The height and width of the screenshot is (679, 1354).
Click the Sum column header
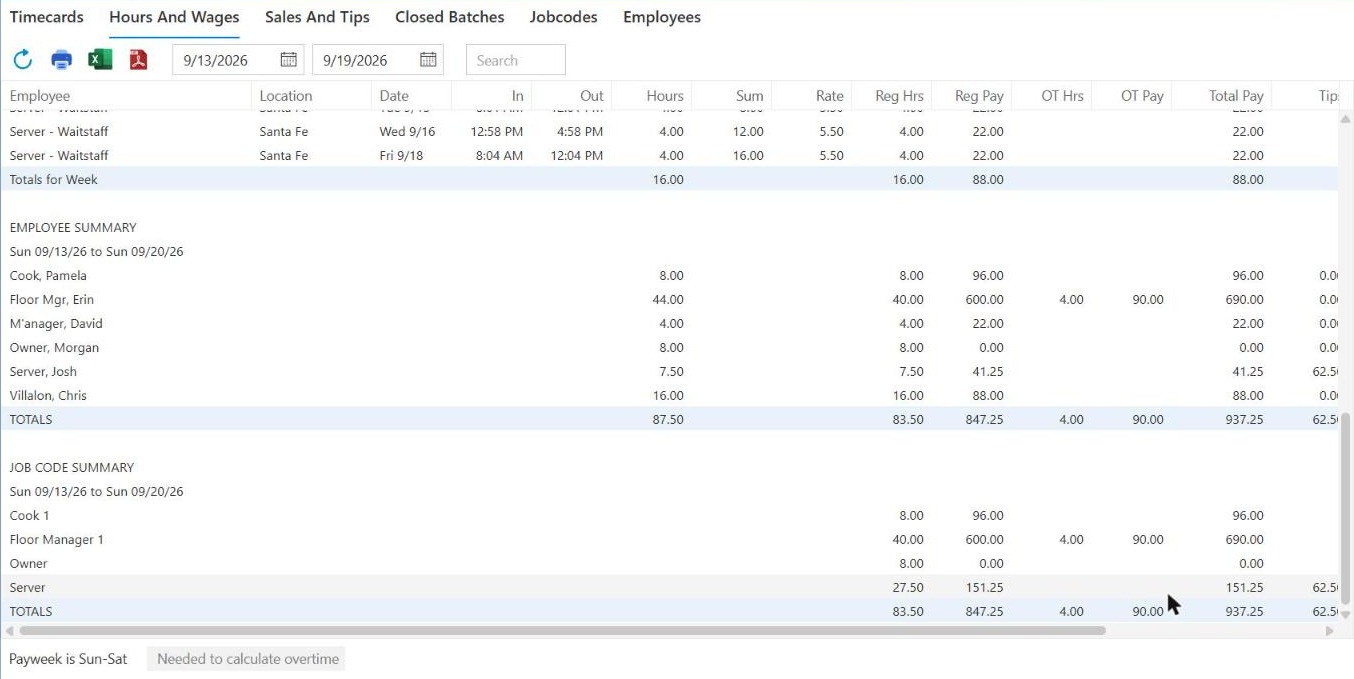click(x=731, y=96)
